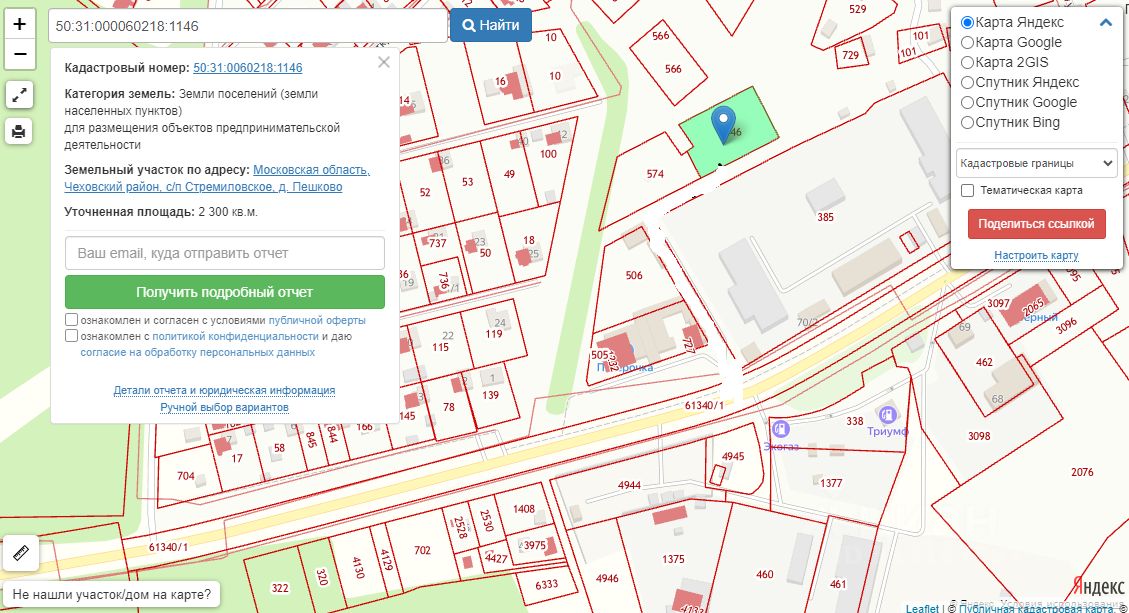Image resolution: width=1129 pixels, height=613 pixels.
Task: Open the ruler measurement tool
Action: (20, 552)
